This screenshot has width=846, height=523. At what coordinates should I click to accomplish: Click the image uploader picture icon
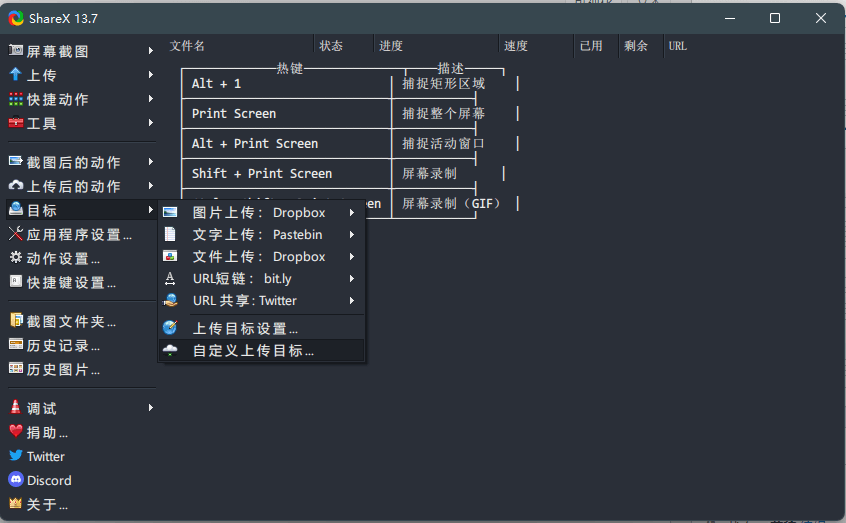(170, 212)
